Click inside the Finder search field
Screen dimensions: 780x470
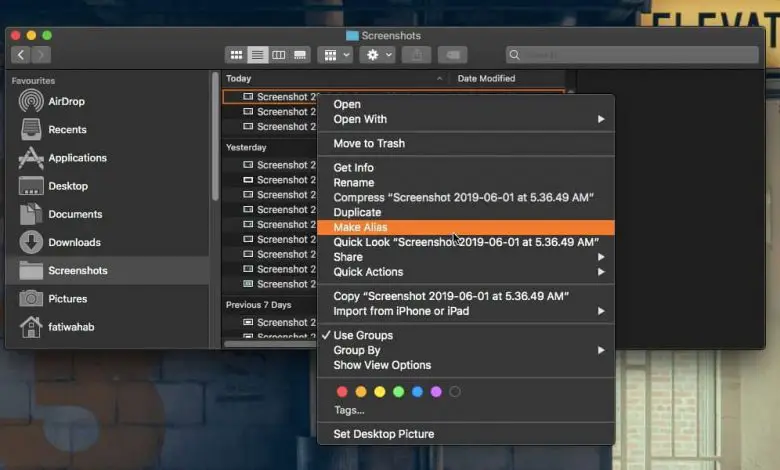(632, 55)
